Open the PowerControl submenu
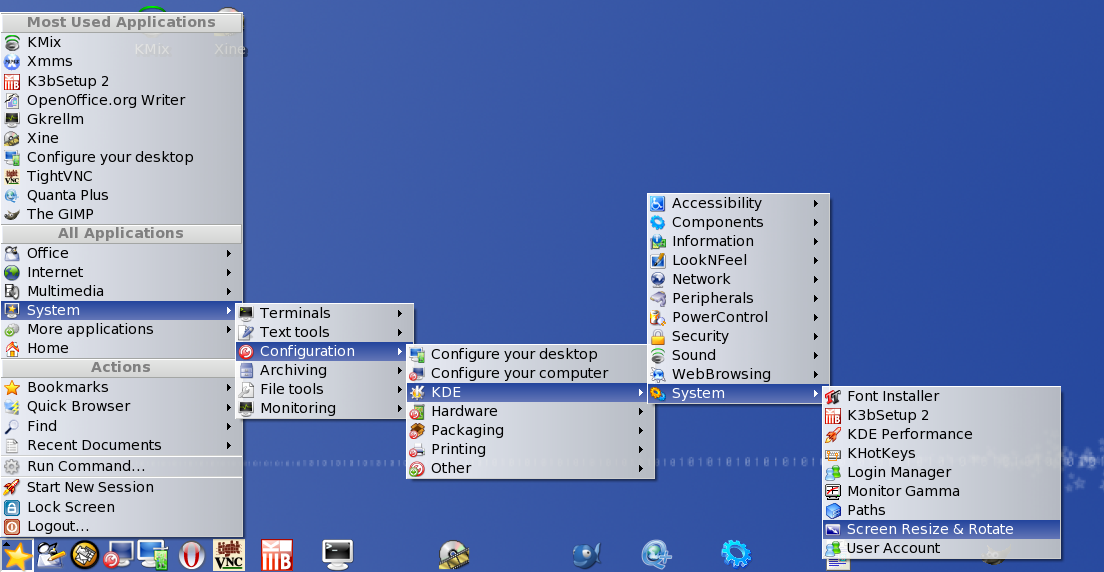 pyautogui.click(x=738, y=317)
